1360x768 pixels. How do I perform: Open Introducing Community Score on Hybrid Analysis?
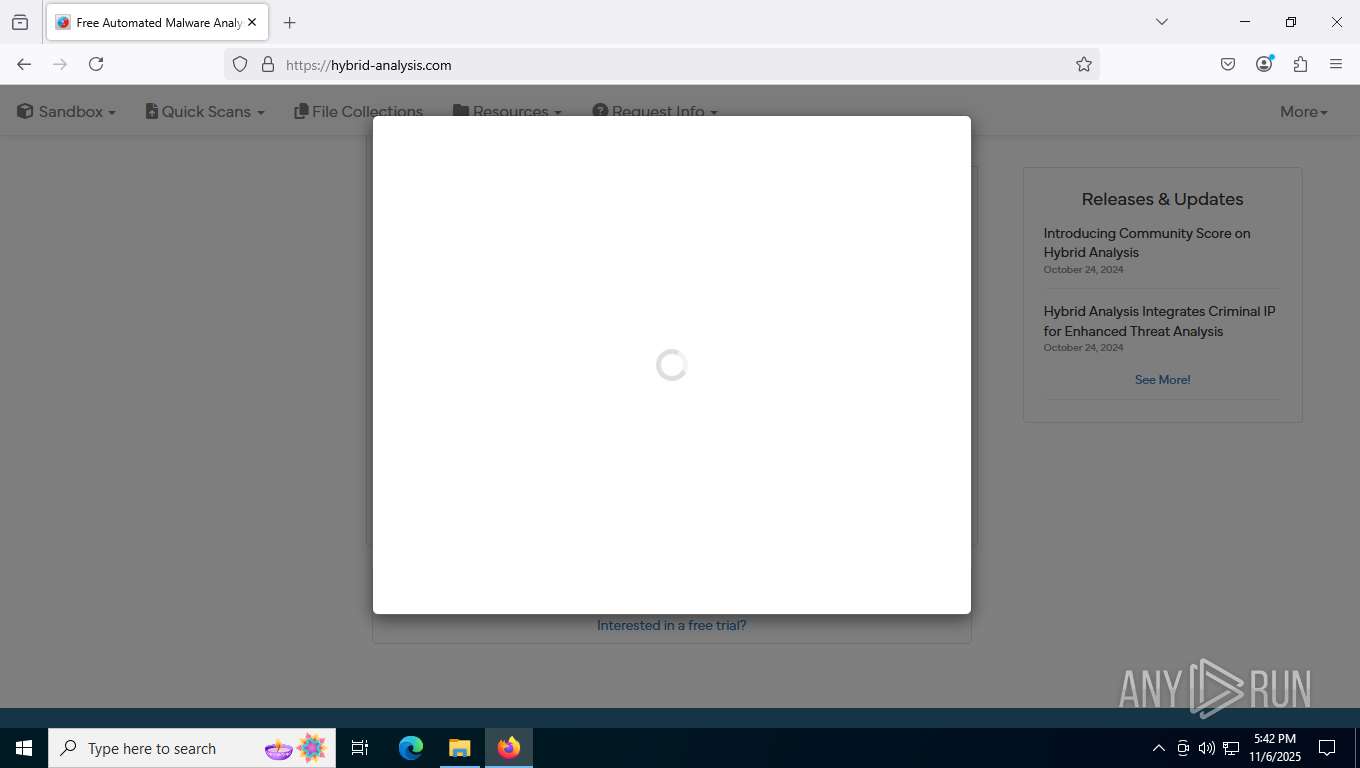(1147, 243)
